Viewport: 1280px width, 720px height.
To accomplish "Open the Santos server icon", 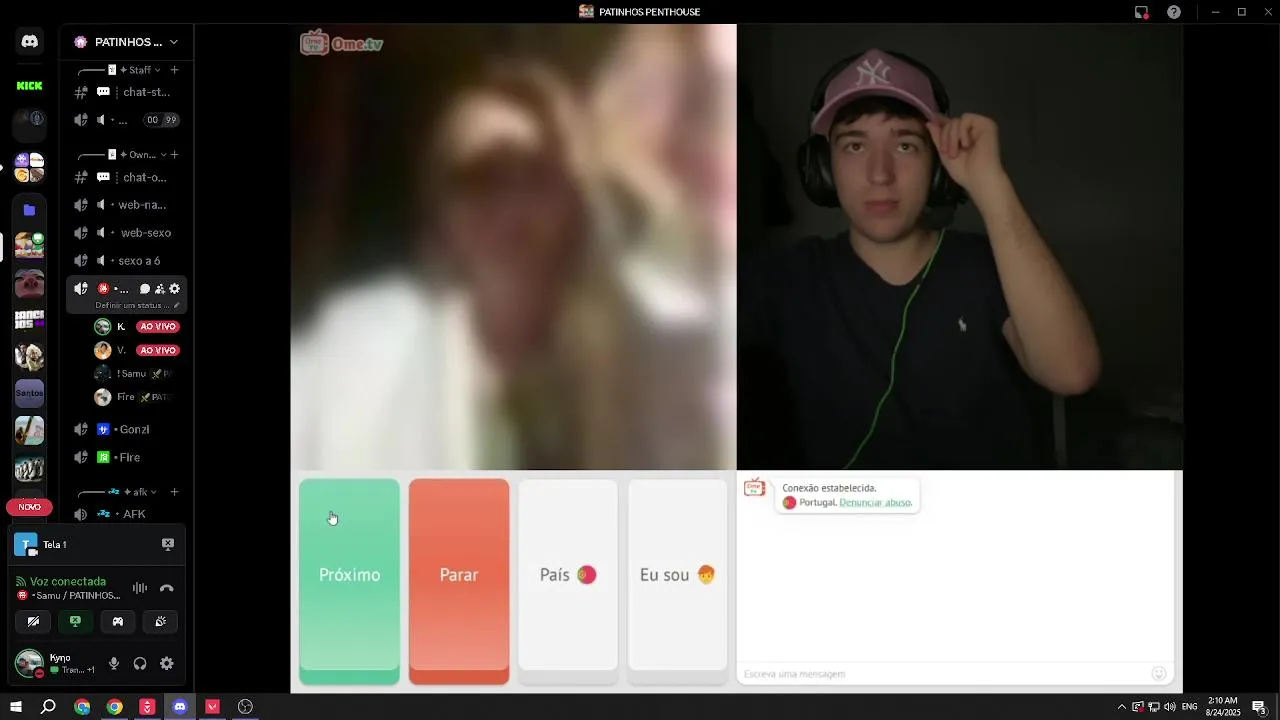I will [x=29, y=393].
